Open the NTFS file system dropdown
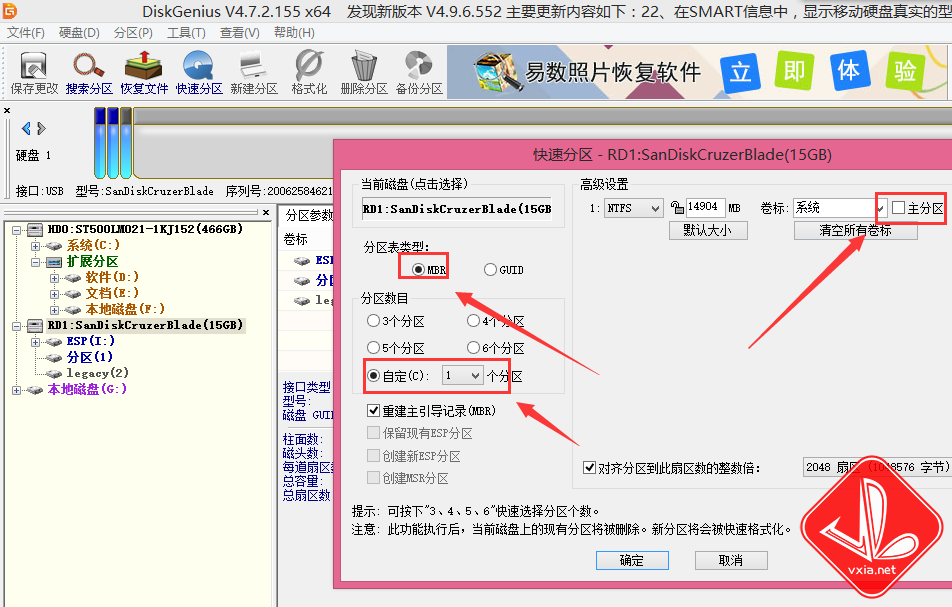952x607 pixels. tap(633, 208)
